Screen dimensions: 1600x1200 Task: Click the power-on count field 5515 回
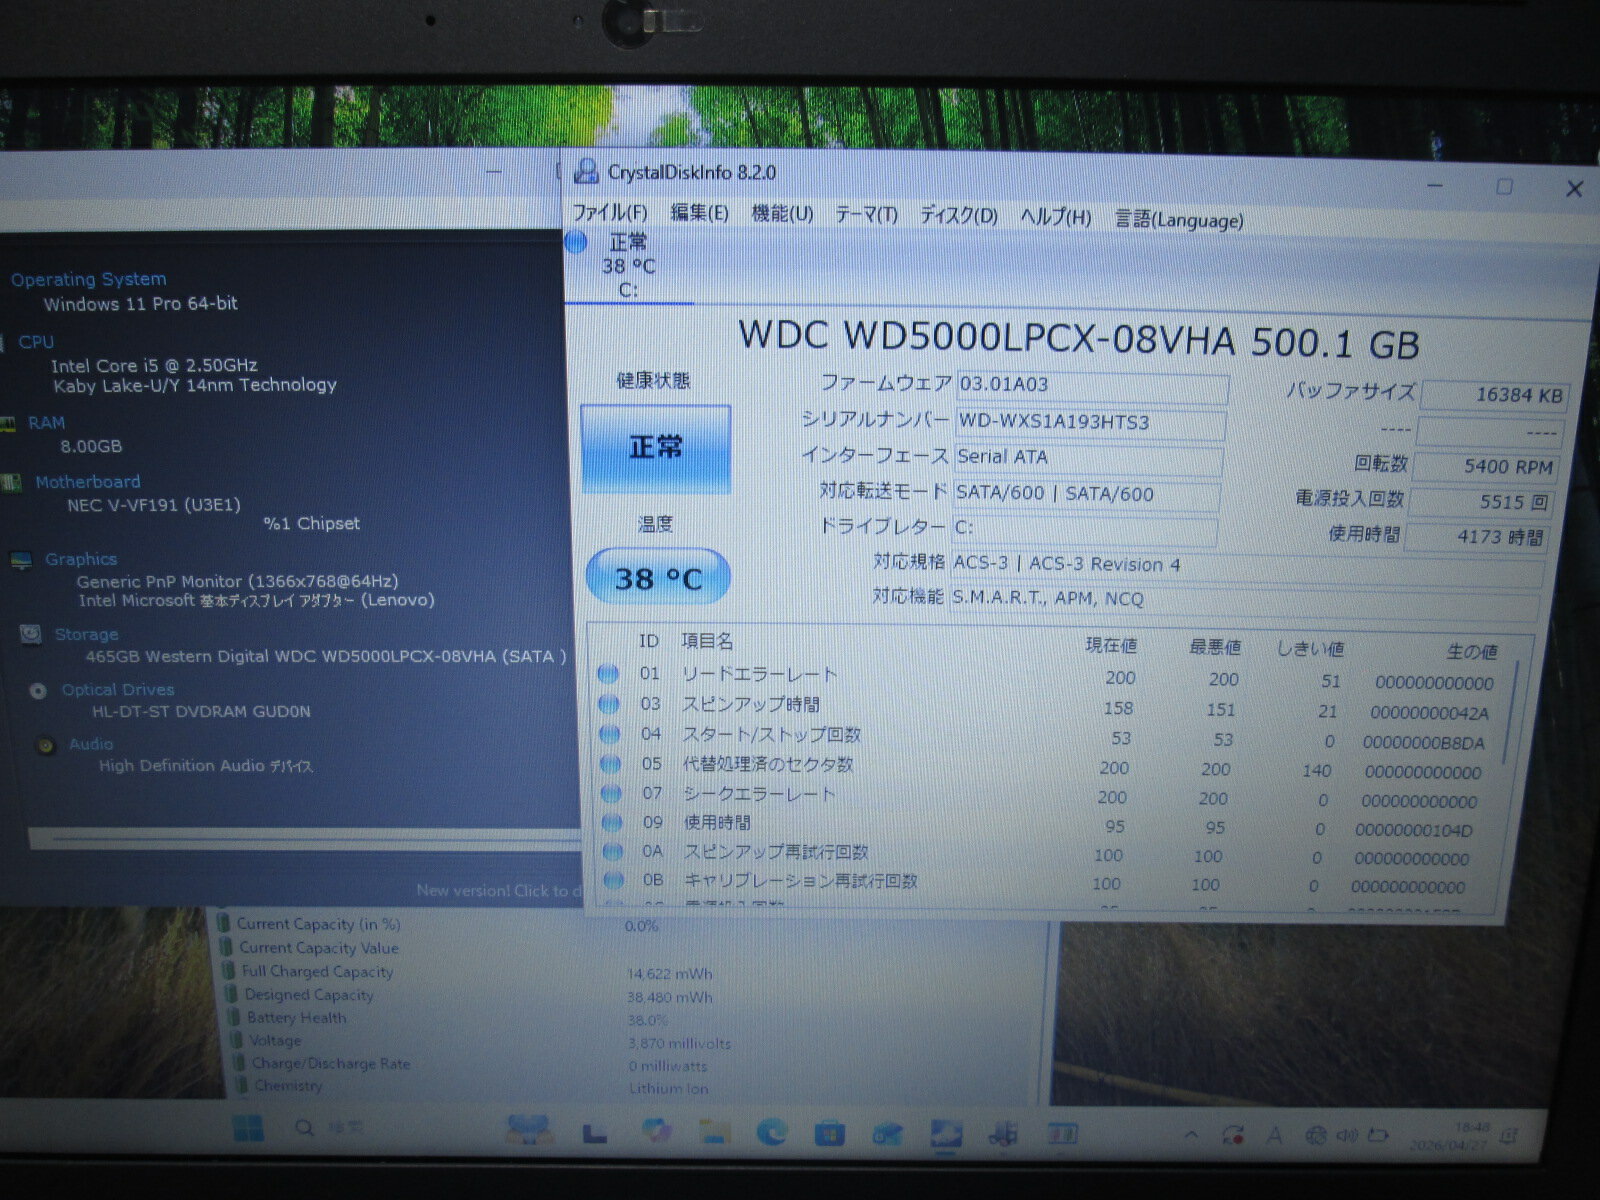[1481, 502]
